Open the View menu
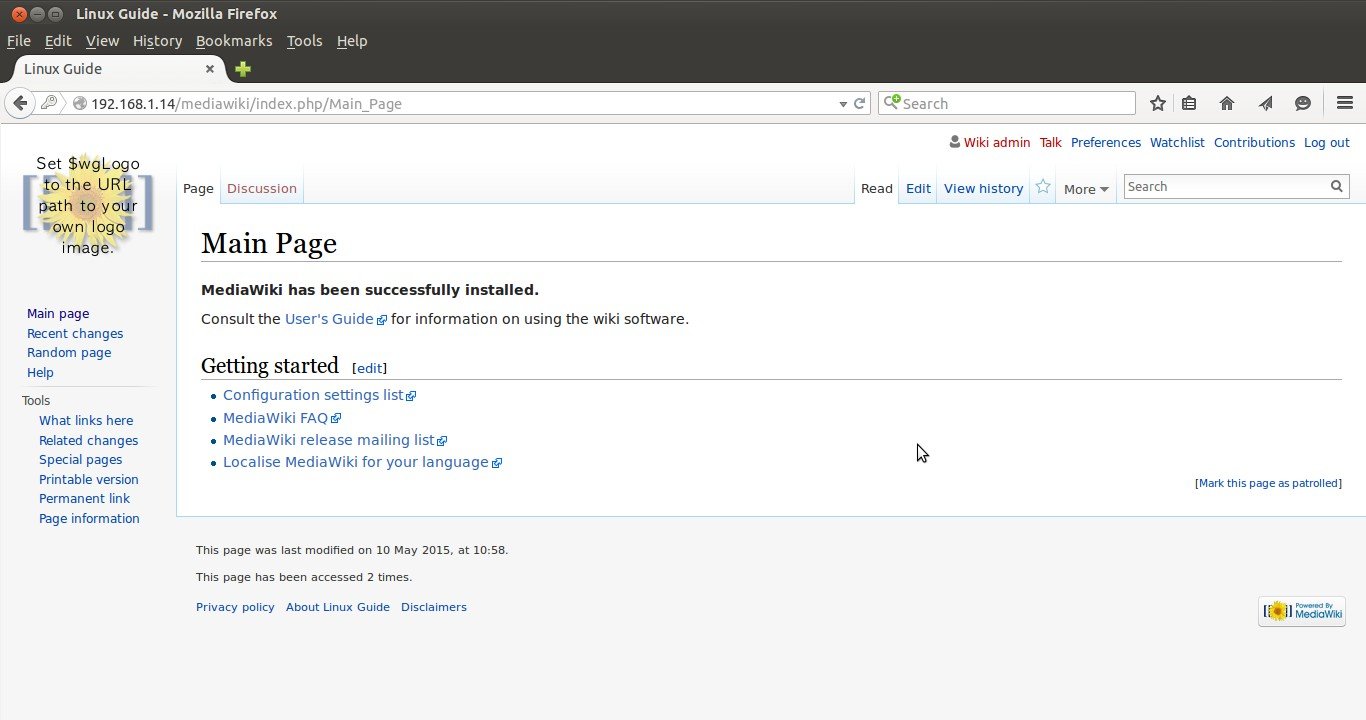 point(102,41)
